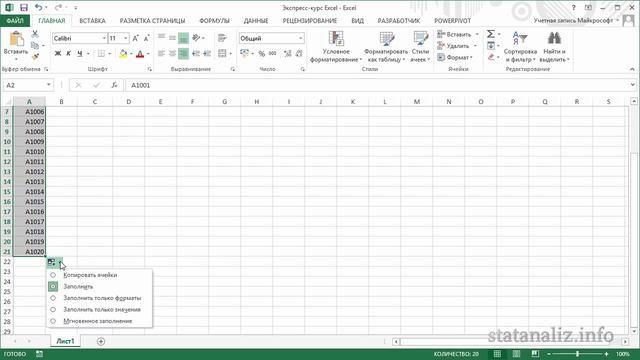This screenshot has height=360, width=640.
Task: Click the column A header
Action: point(29,102)
